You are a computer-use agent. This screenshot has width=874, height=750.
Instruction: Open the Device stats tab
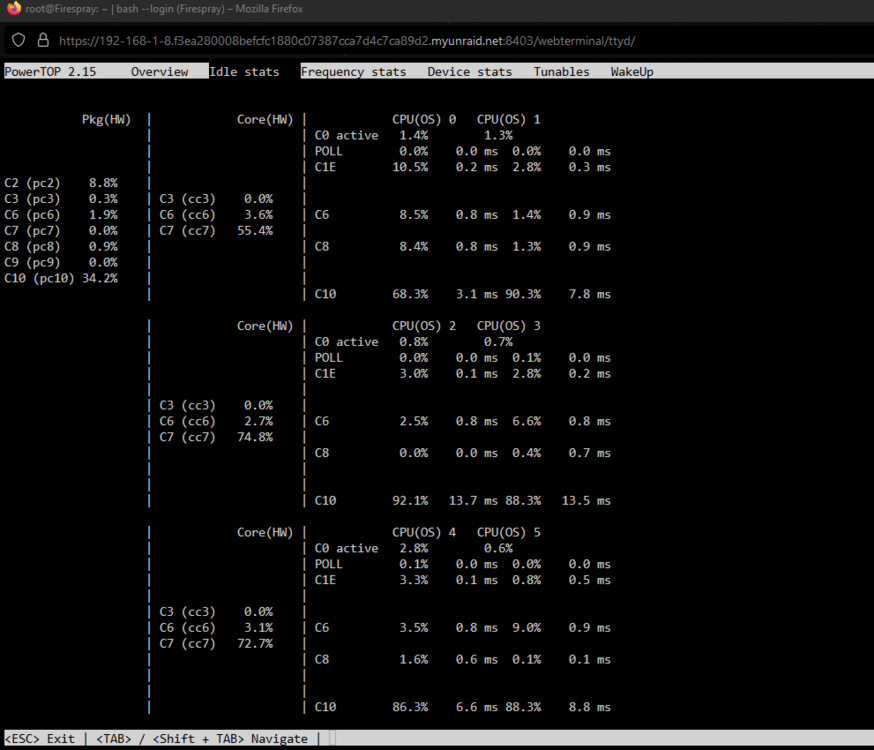pos(469,71)
